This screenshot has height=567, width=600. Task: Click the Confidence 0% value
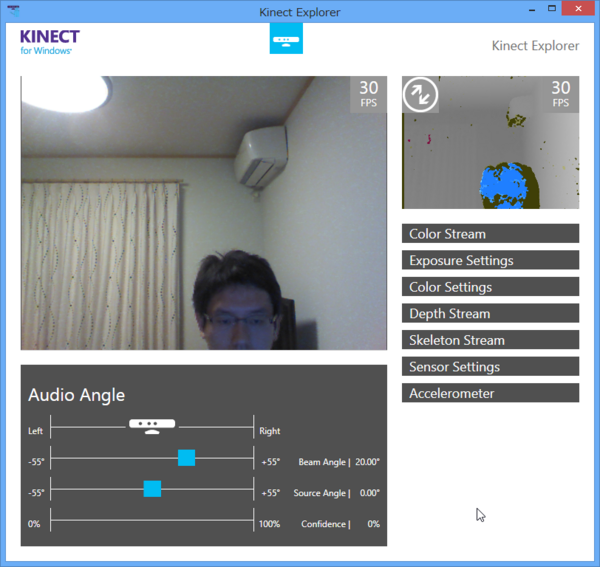click(373, 524)
